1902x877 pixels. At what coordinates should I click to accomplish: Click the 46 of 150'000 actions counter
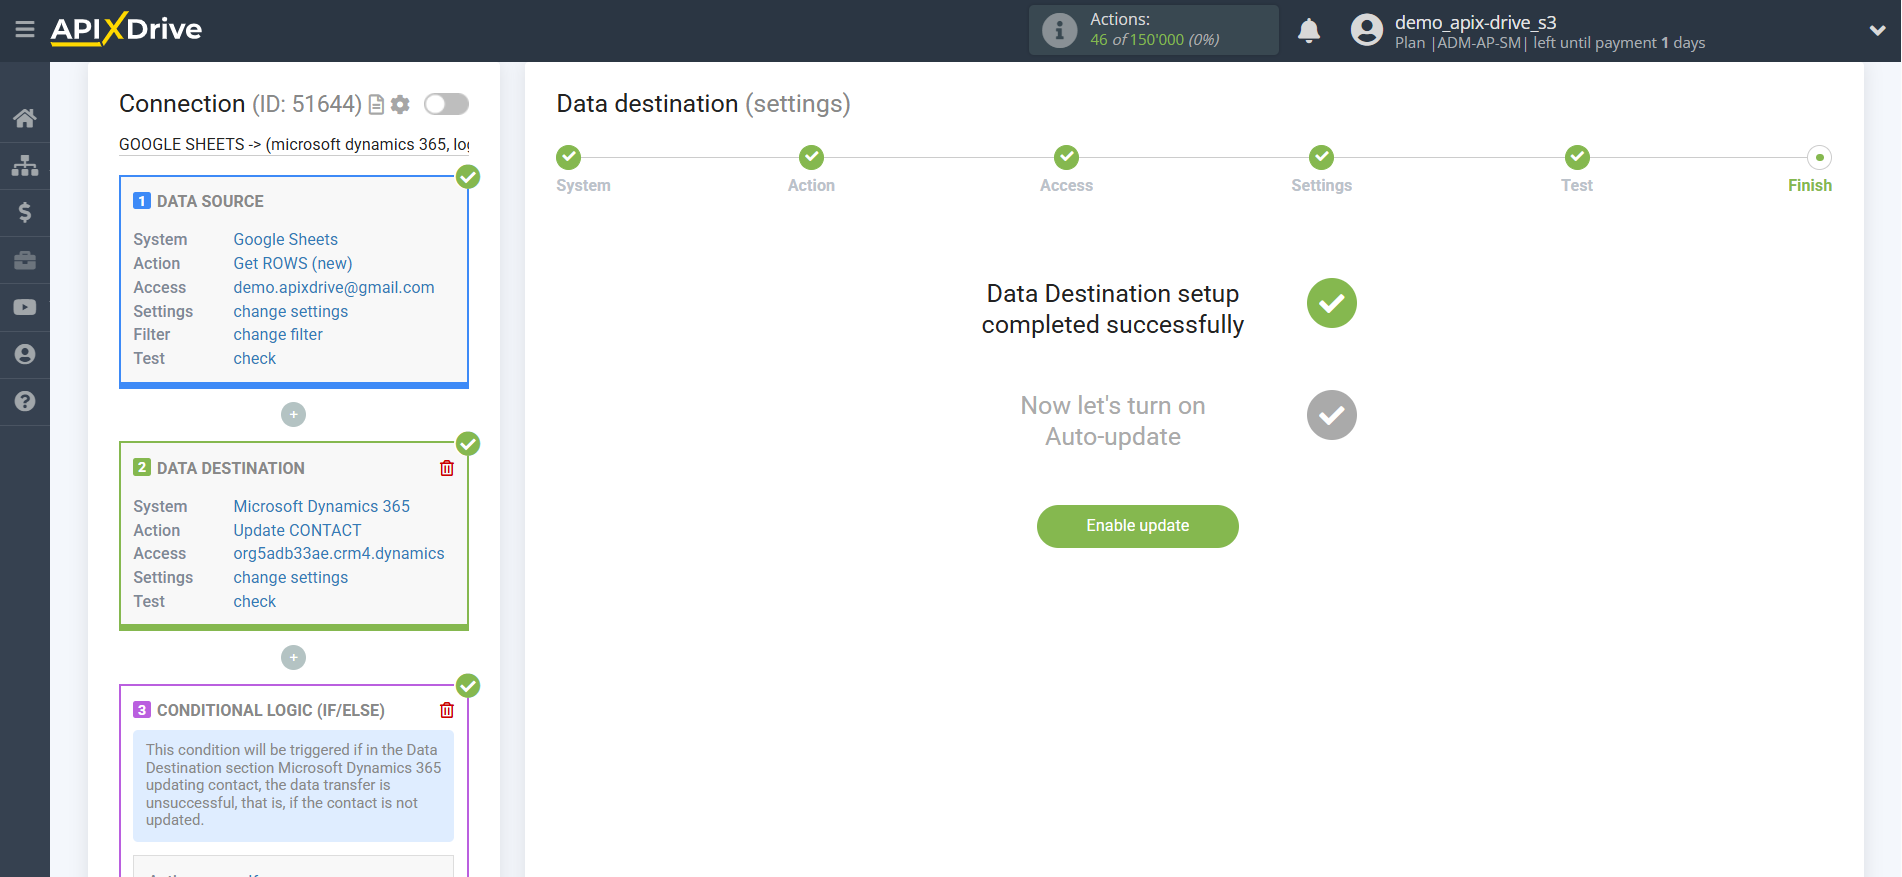tap(1155, 40)
